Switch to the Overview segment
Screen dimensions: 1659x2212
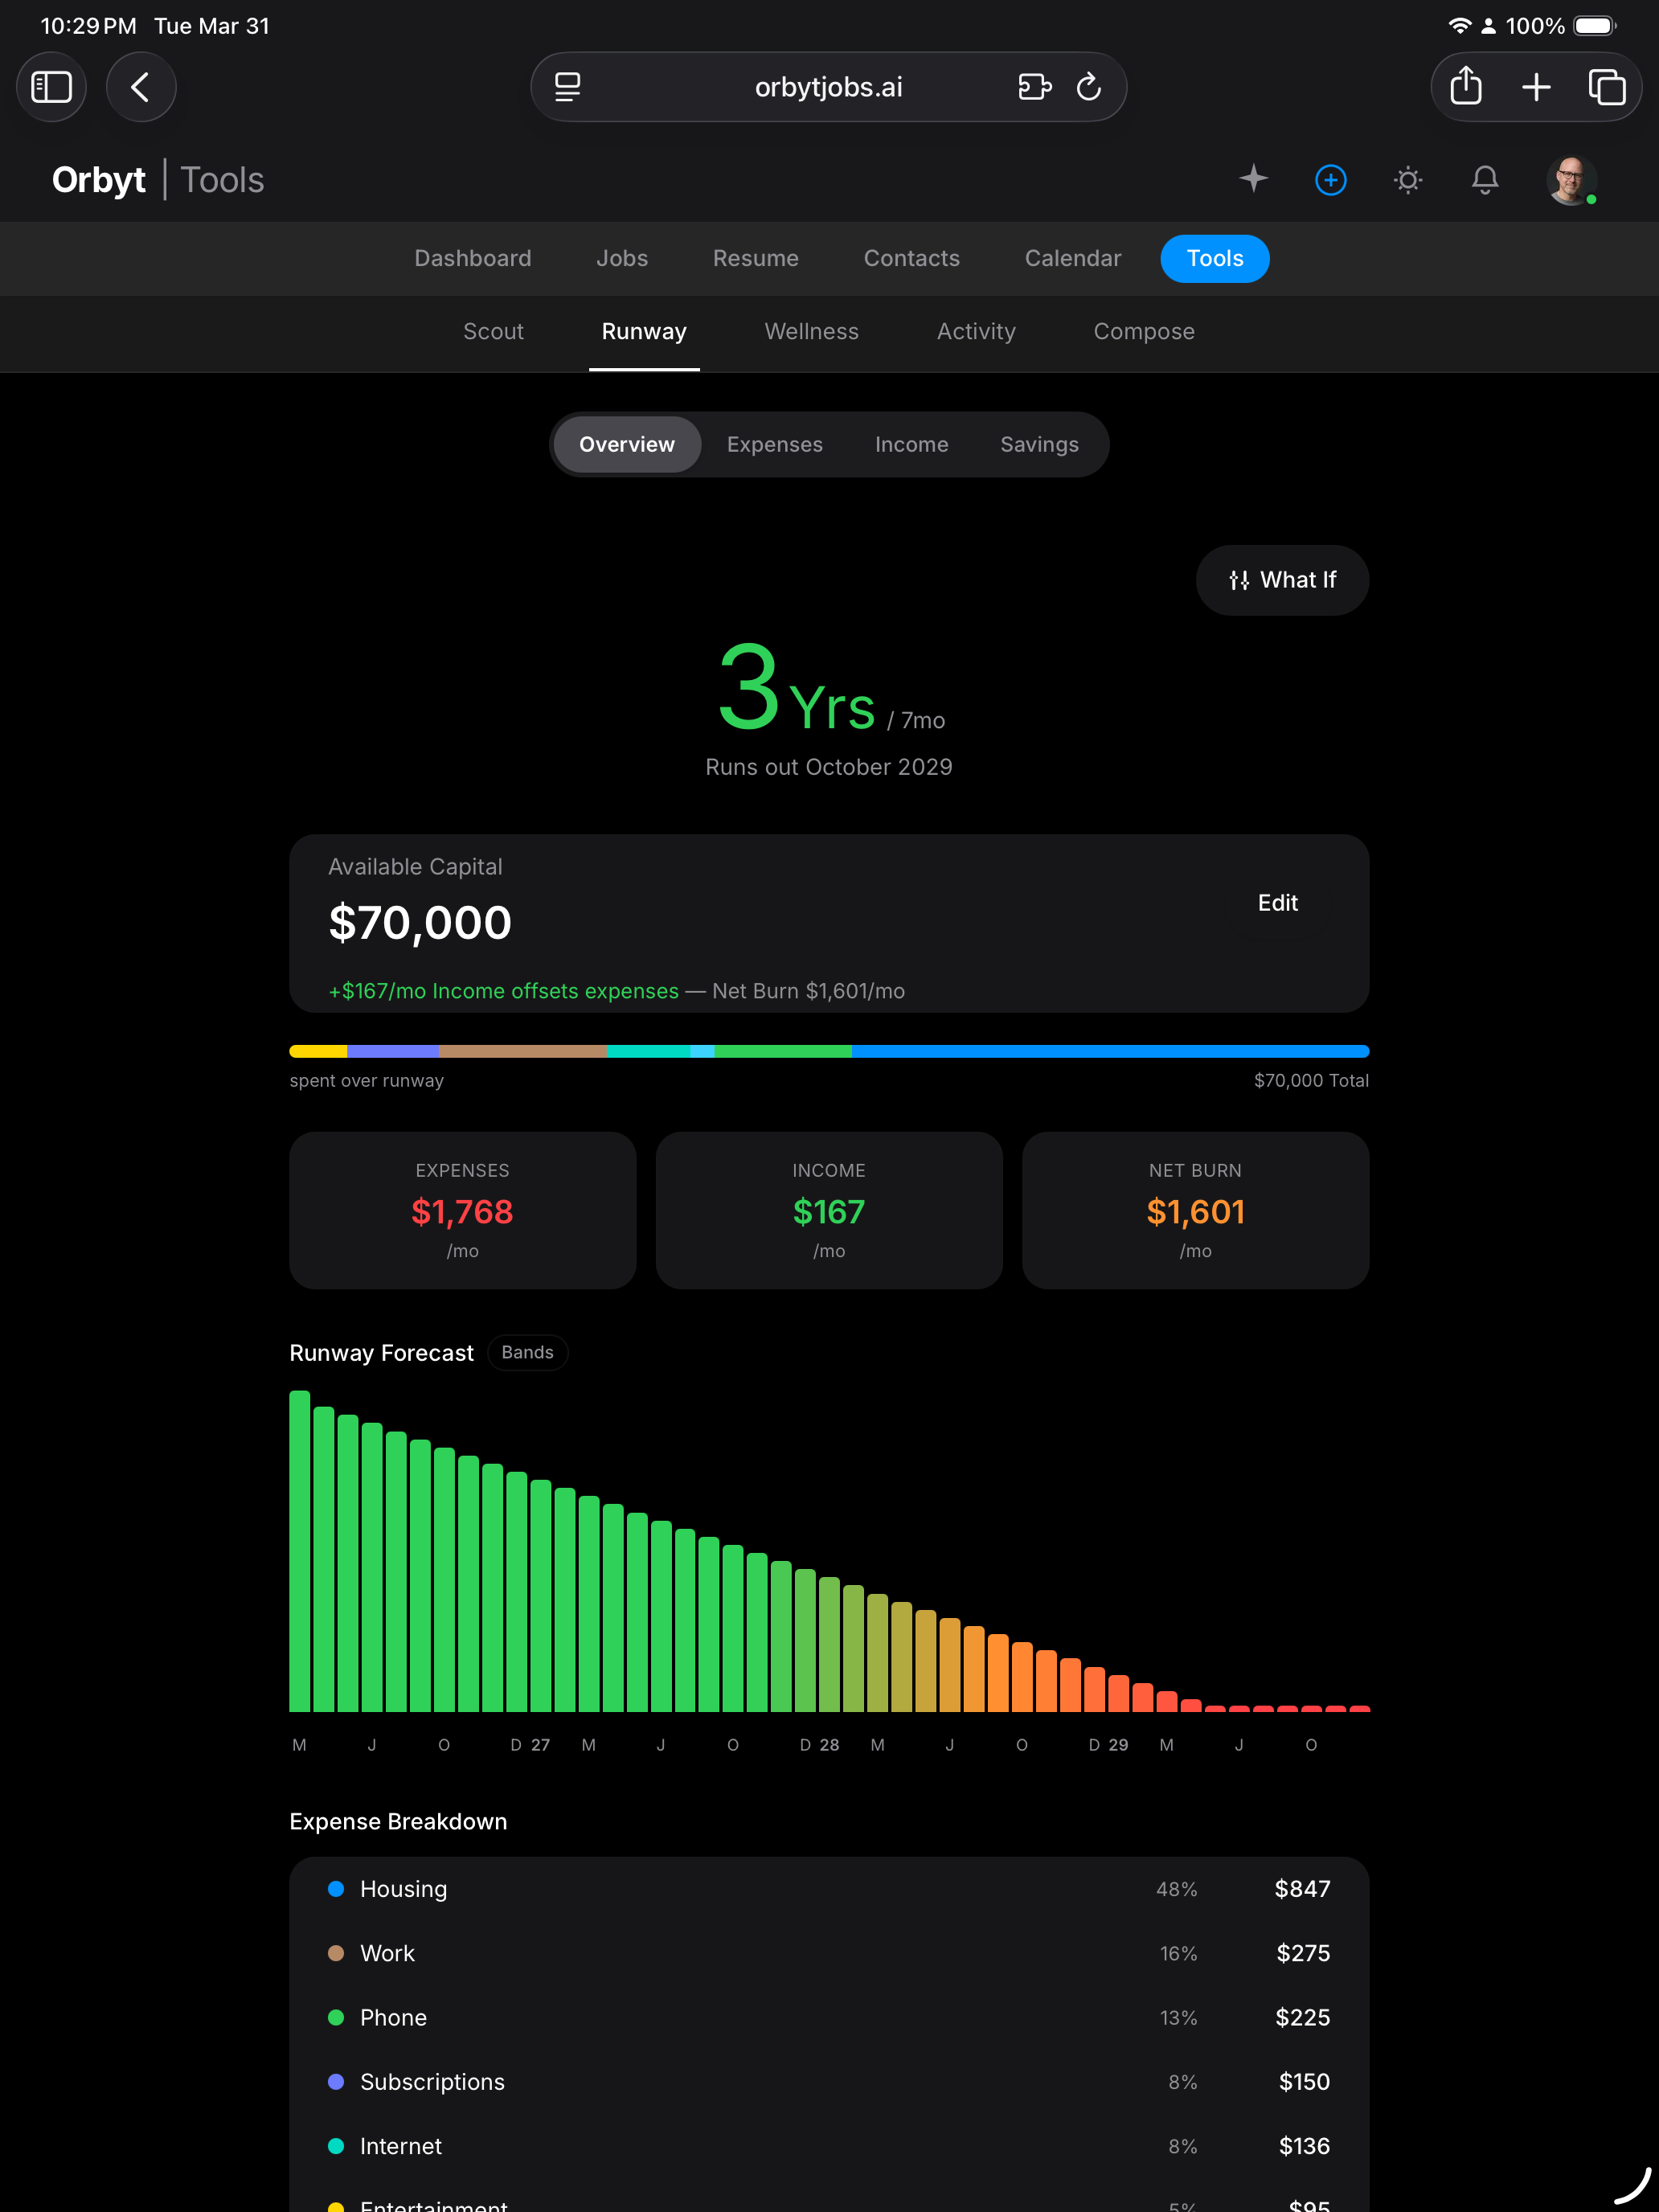(x=626, y=444)
